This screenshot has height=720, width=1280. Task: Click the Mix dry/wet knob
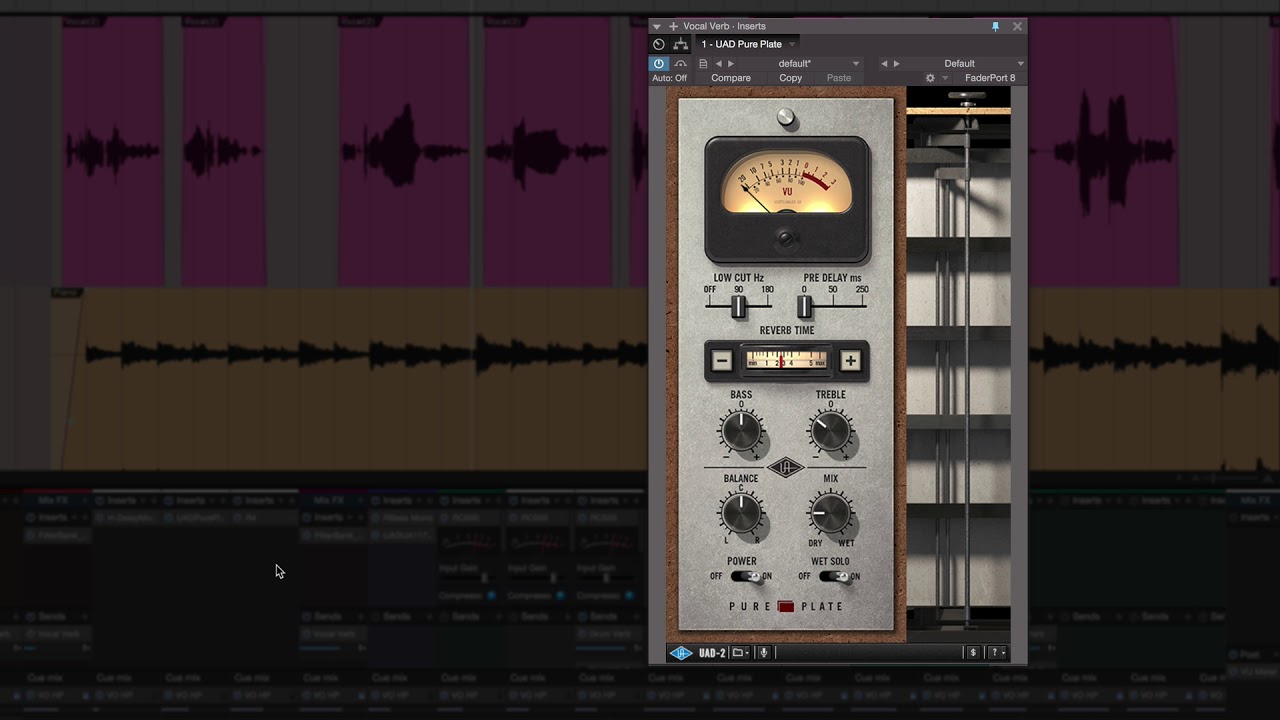tap(830, 514)
